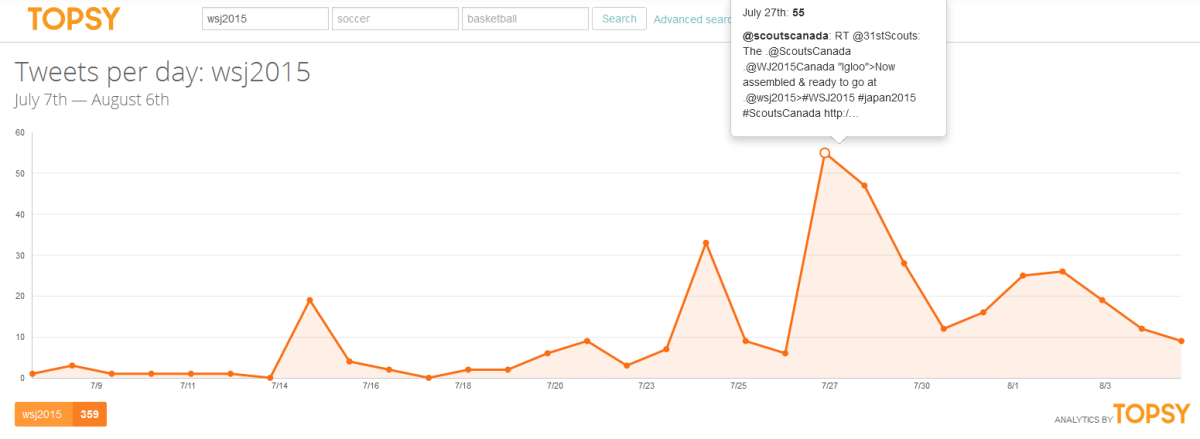Click the 'July 7th — August 6th' date range subtitle
The width and height of the screenshot is (1200, 439).
(92, 100)
